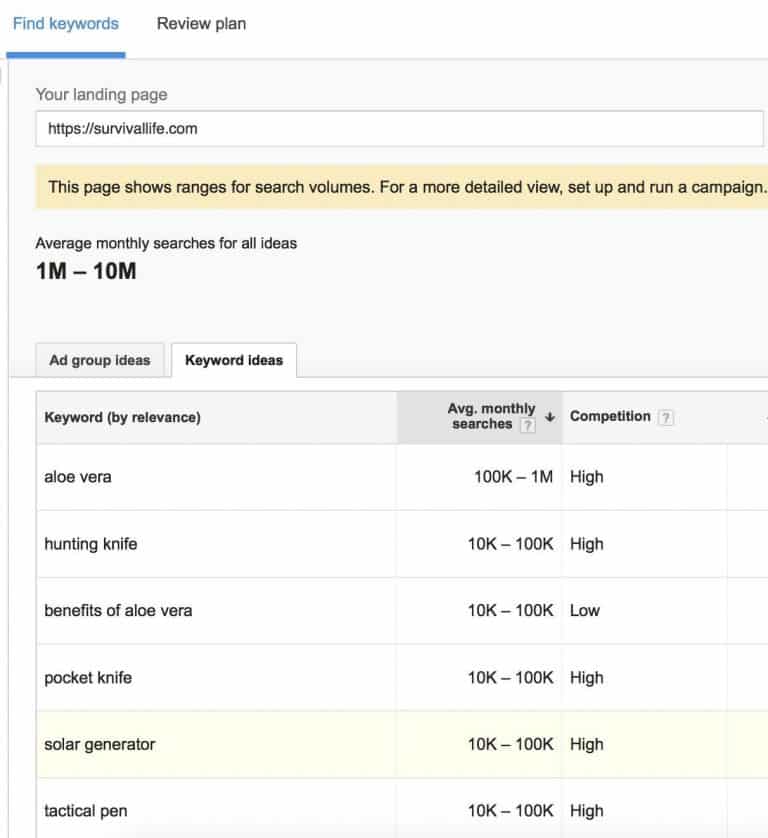Viewport: 768px width, 838px height.
Task: Select the keyword aloe vera
Action: click(x=78, y=477)
